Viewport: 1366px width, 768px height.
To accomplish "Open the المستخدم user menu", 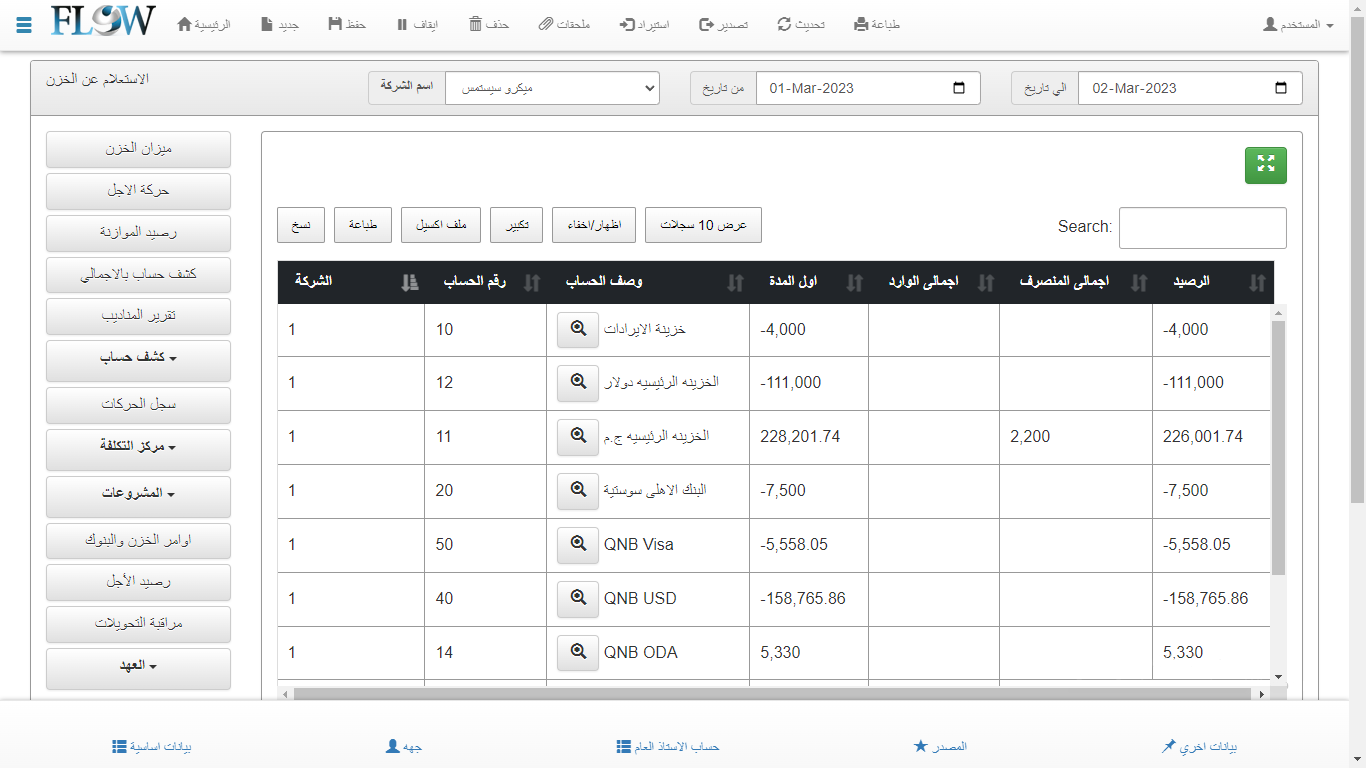I will (x=1298, y=24).
